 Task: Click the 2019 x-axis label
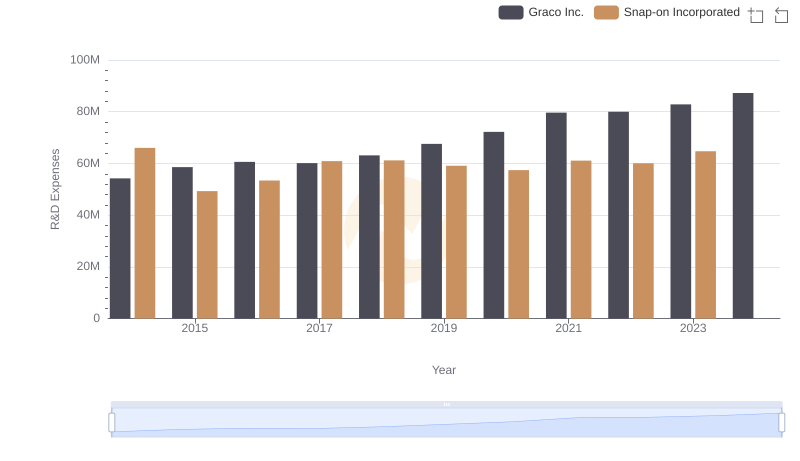(x=444, y=328)
